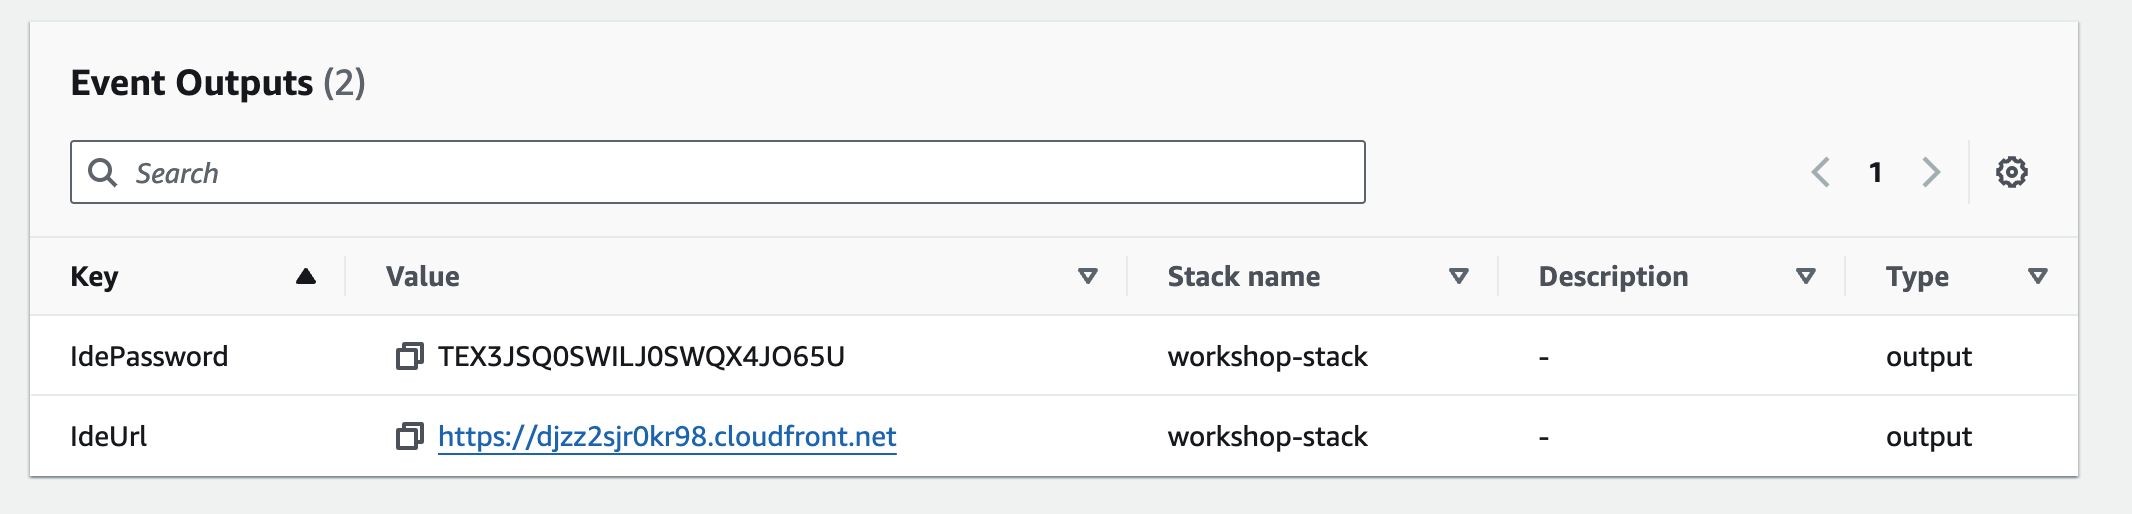This screenshot has width=2132, height=514.
Task: Open table preferences gear icon
Action: [x=2011, y=172]
